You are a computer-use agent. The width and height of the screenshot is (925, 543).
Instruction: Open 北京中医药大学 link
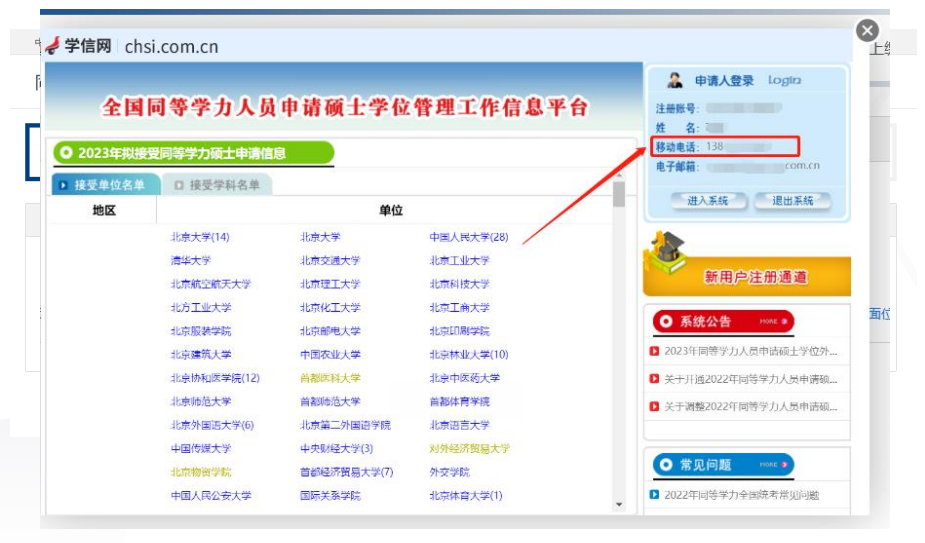[465, 378]
